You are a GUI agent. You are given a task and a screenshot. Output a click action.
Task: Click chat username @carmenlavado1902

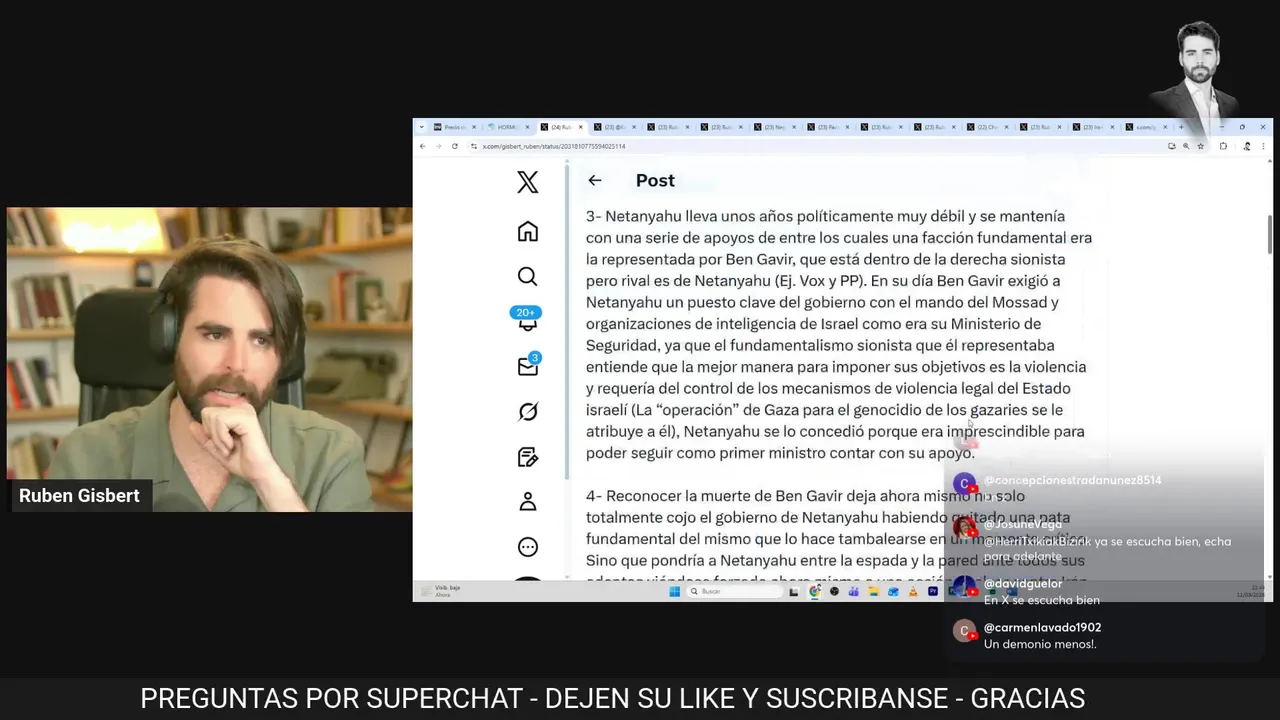[1042, 628]
